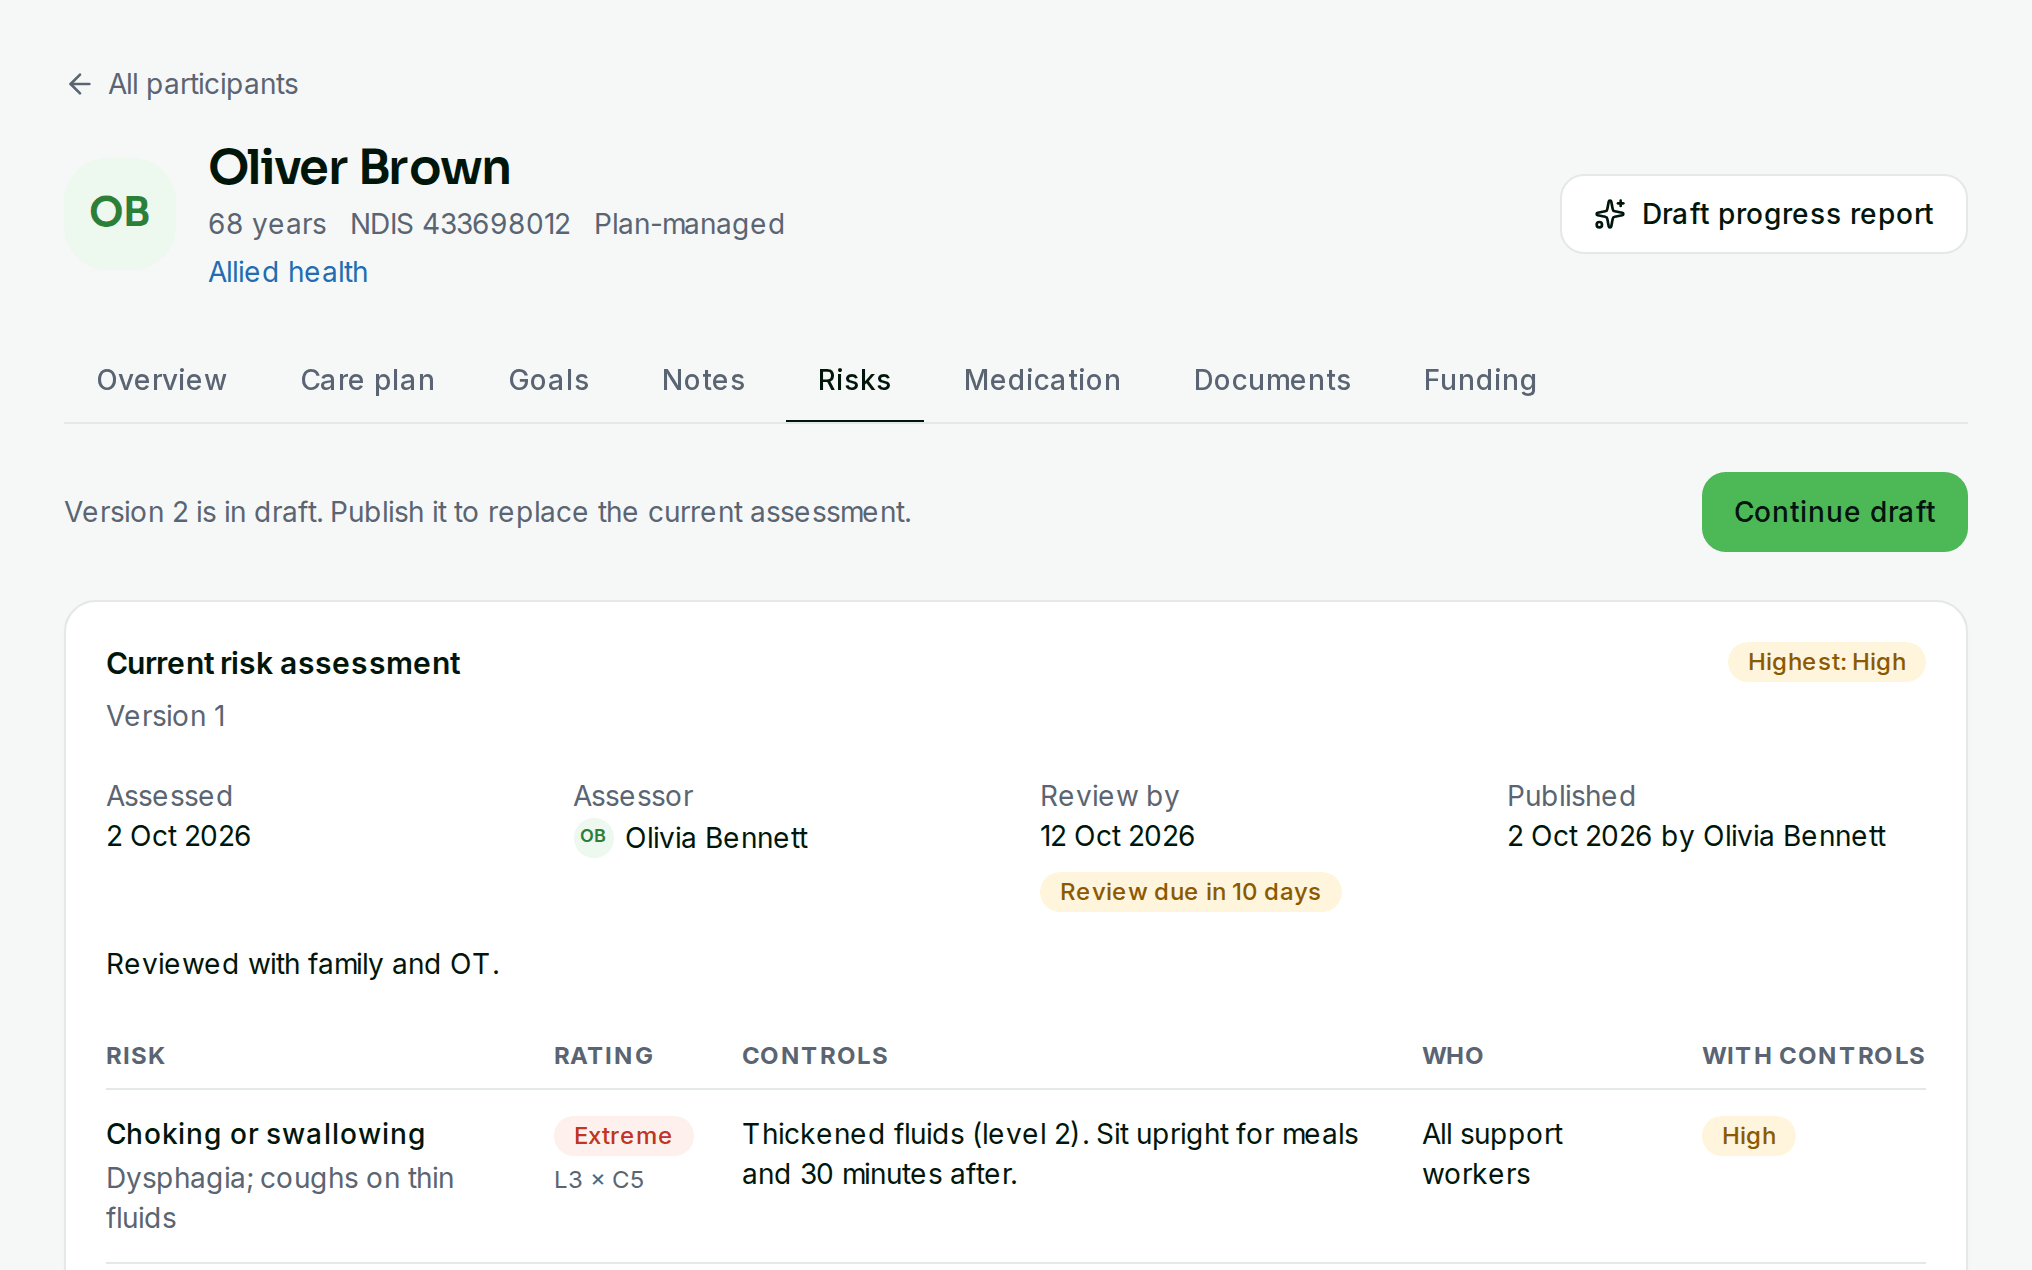Open the Documents tab
This screenshot has height=1270, width=2032.
tap(1272, 380)
